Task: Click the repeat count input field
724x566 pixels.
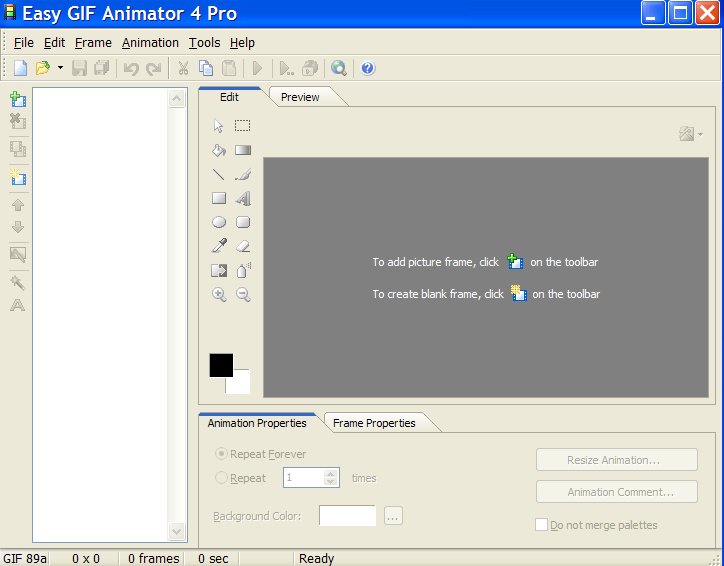Action: point(304,477)
